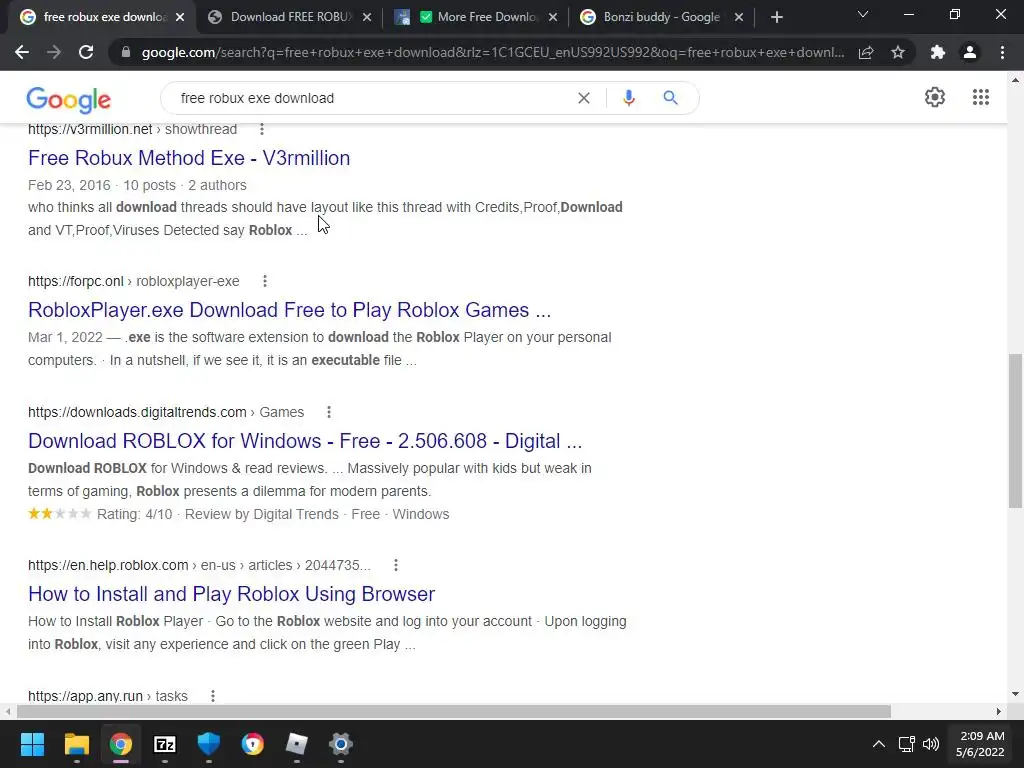Submit search with the magnifier icon
Image resolution: width=1024 pixels, height=768 pixels.
click(x=670, y=98)
